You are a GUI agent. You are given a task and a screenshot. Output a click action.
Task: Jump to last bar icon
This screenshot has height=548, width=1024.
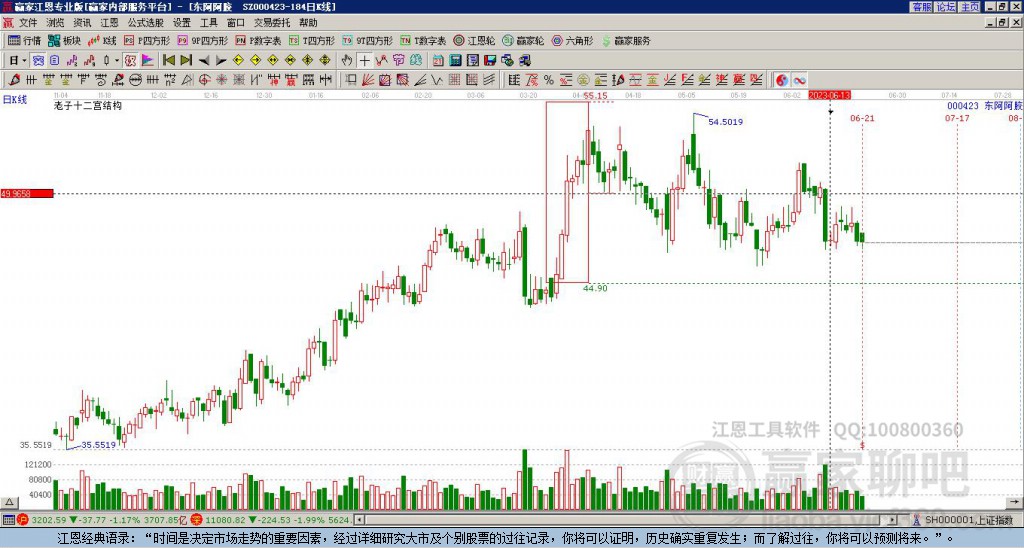coord(186,60)
